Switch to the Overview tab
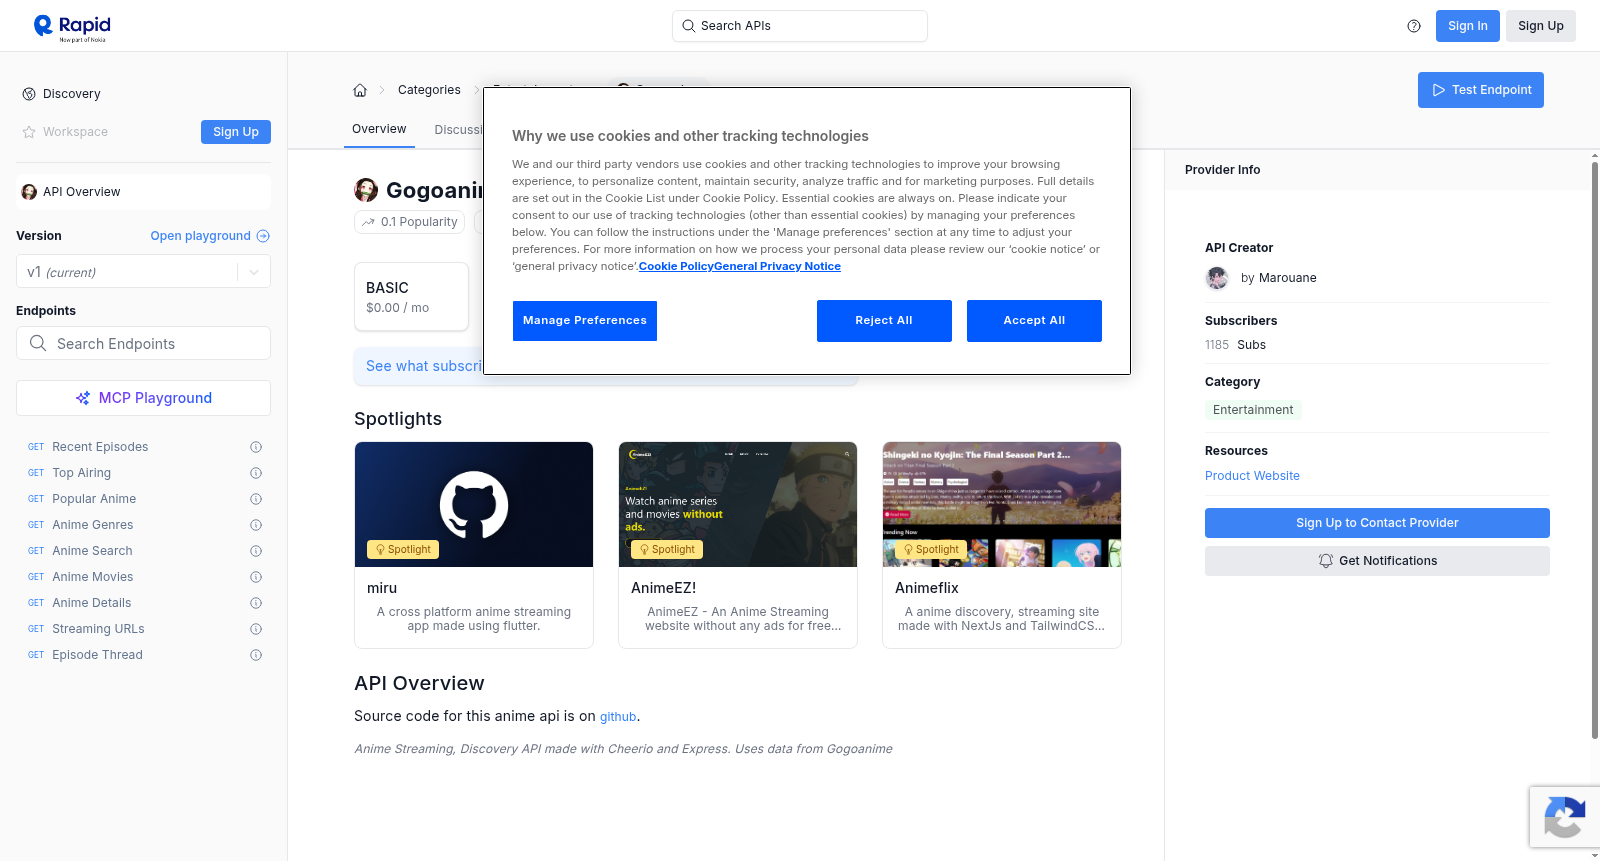The height and width of the screenshot is (861, 1600). pos(379,129)
